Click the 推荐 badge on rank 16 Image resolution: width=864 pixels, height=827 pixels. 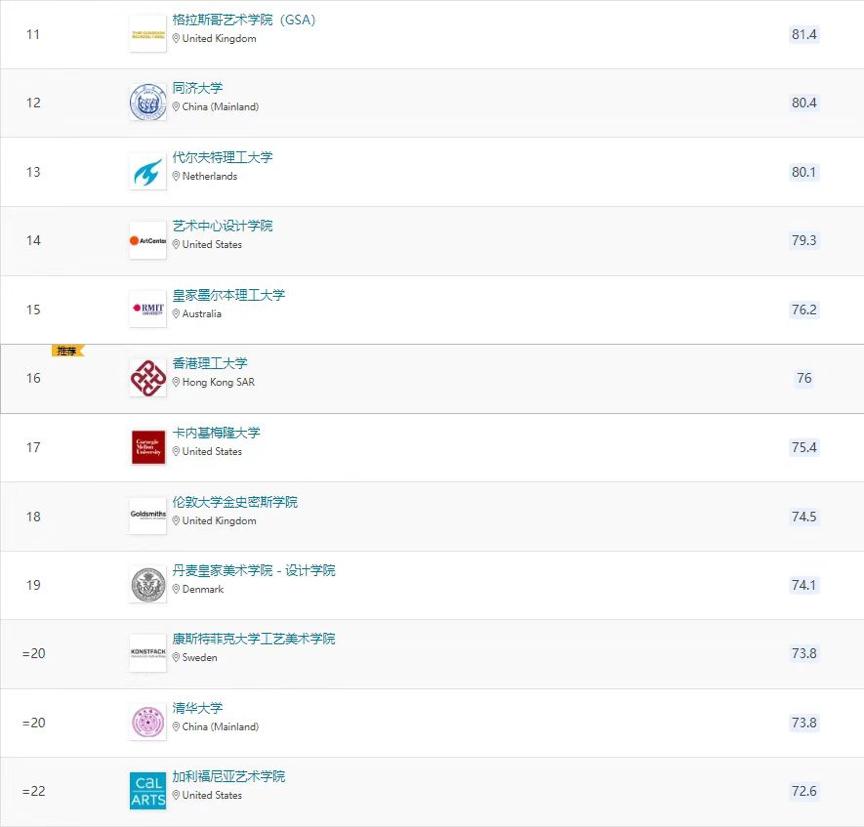click(x=68, y=351)
